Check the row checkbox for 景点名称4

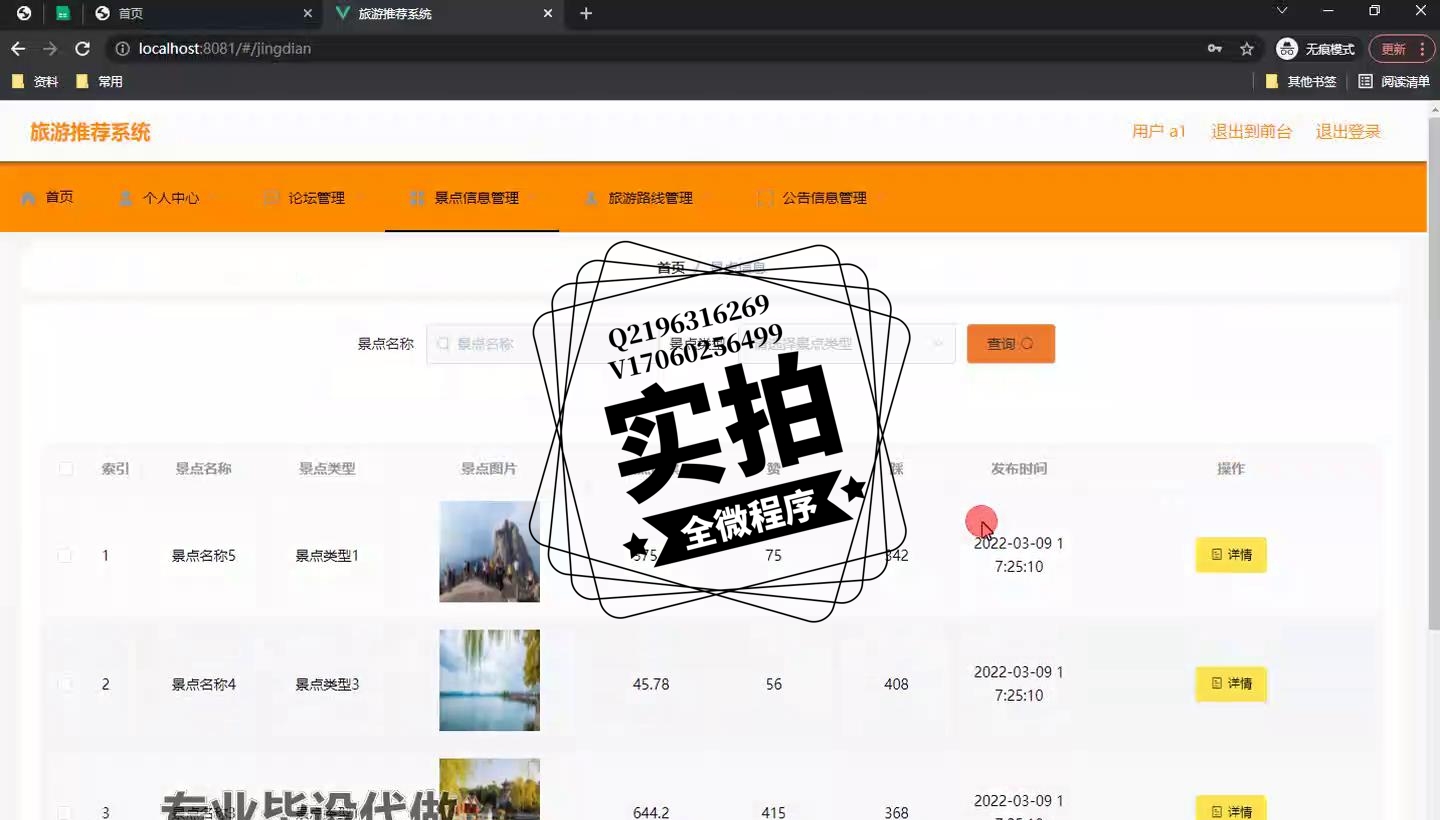65,685
